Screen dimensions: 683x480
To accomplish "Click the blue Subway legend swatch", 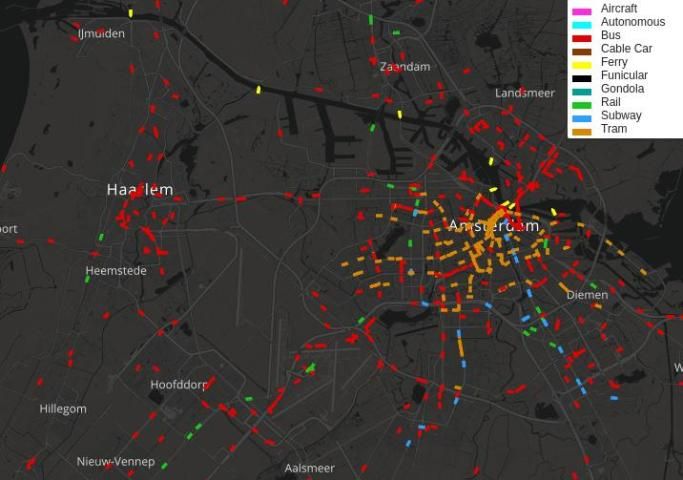I will (582, 118).
